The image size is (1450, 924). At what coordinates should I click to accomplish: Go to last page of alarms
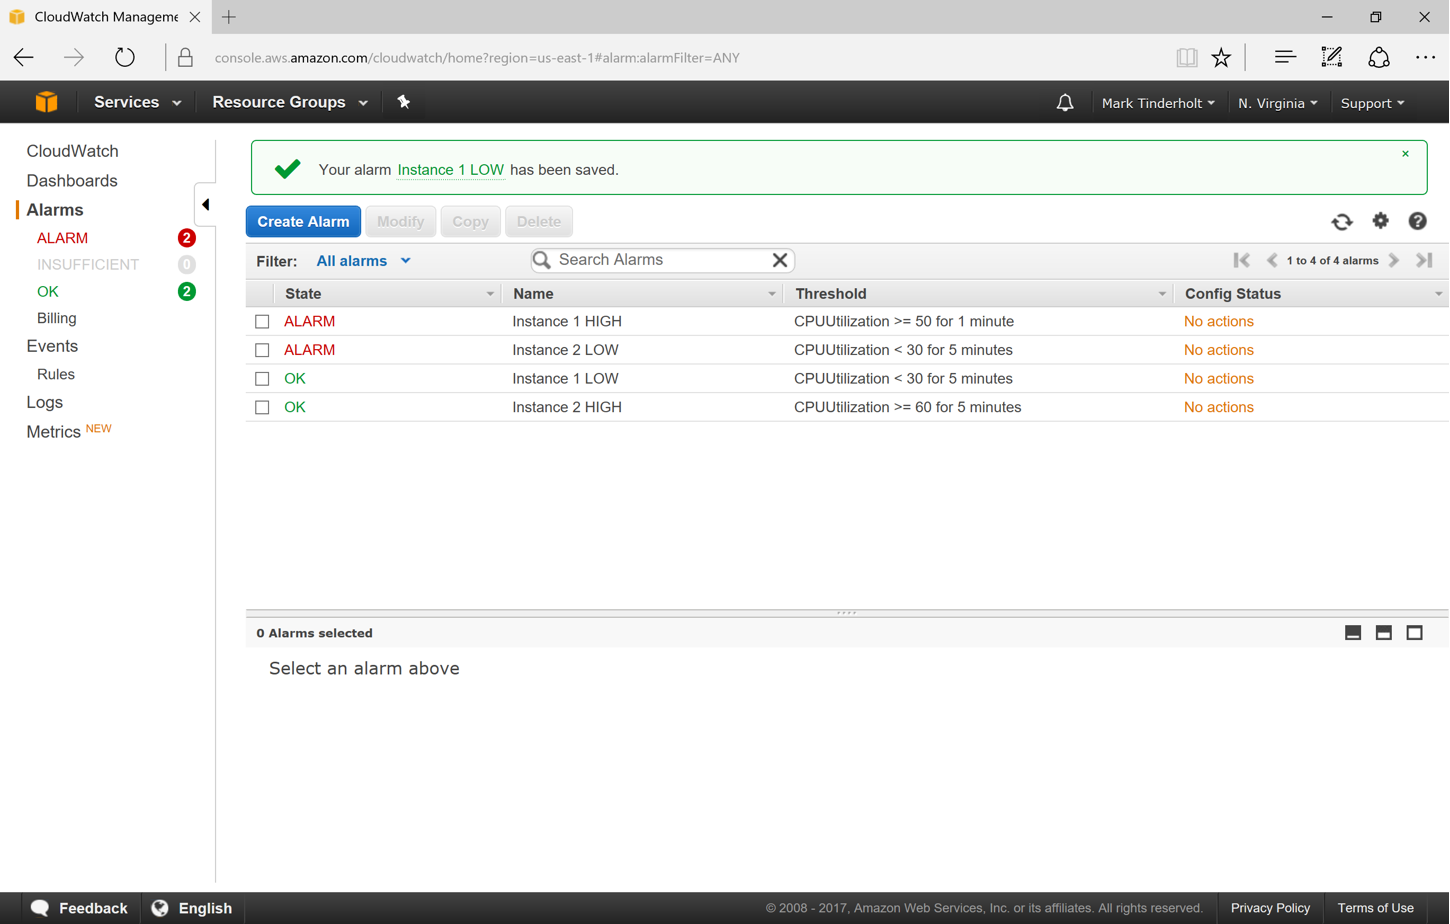(1425, 260)
